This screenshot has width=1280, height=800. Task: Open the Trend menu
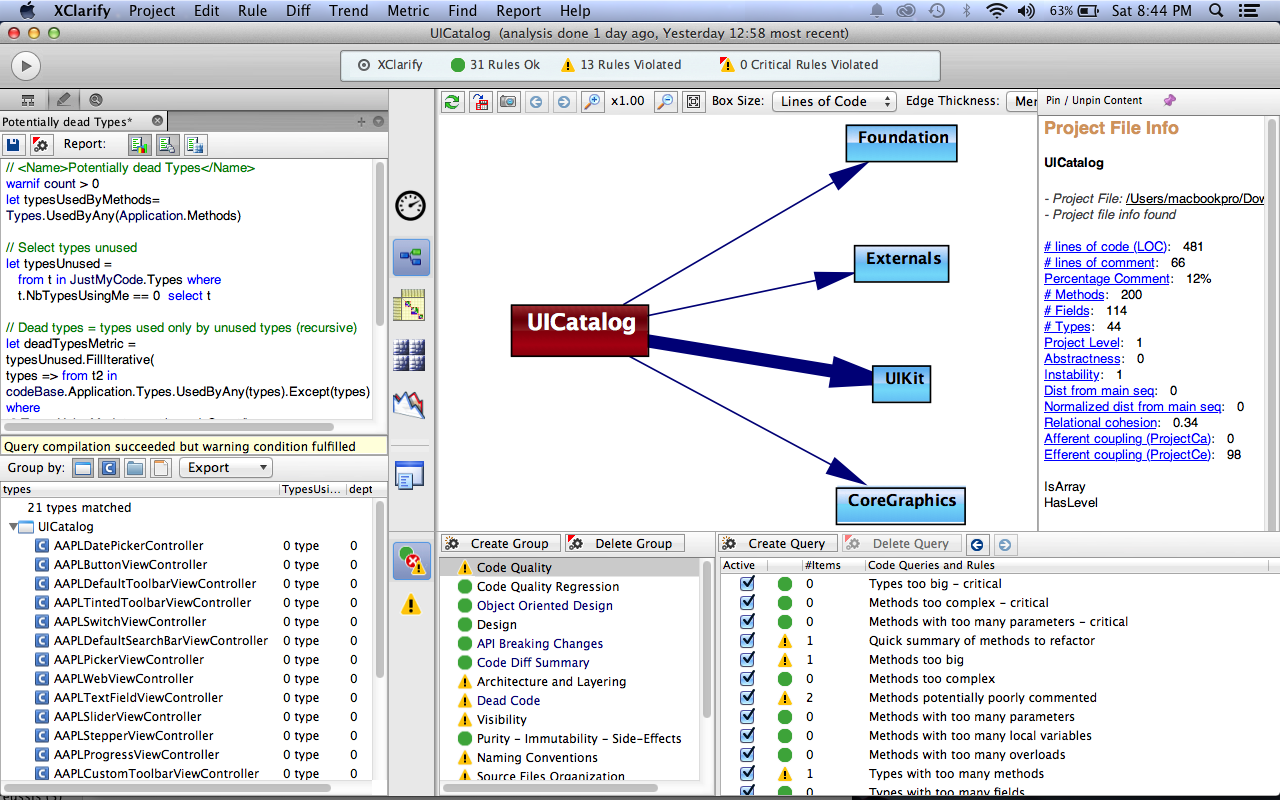[x=351, y=11]
